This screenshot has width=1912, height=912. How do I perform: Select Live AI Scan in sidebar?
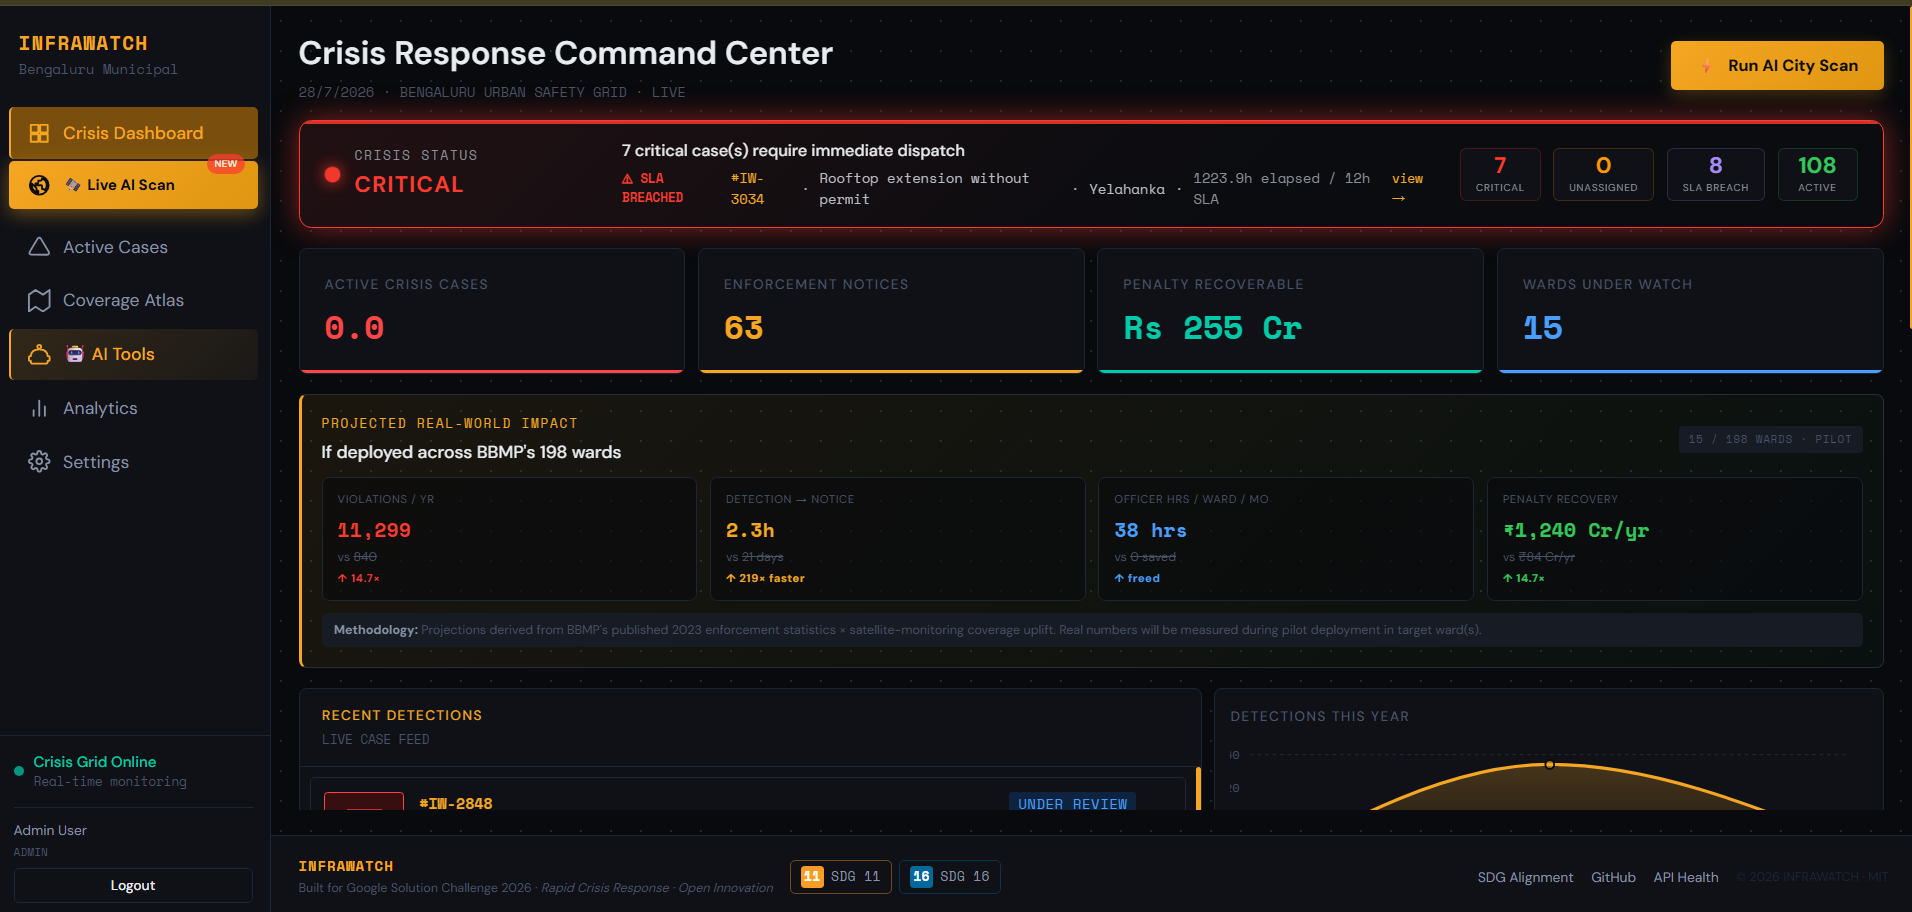(133, 185)
